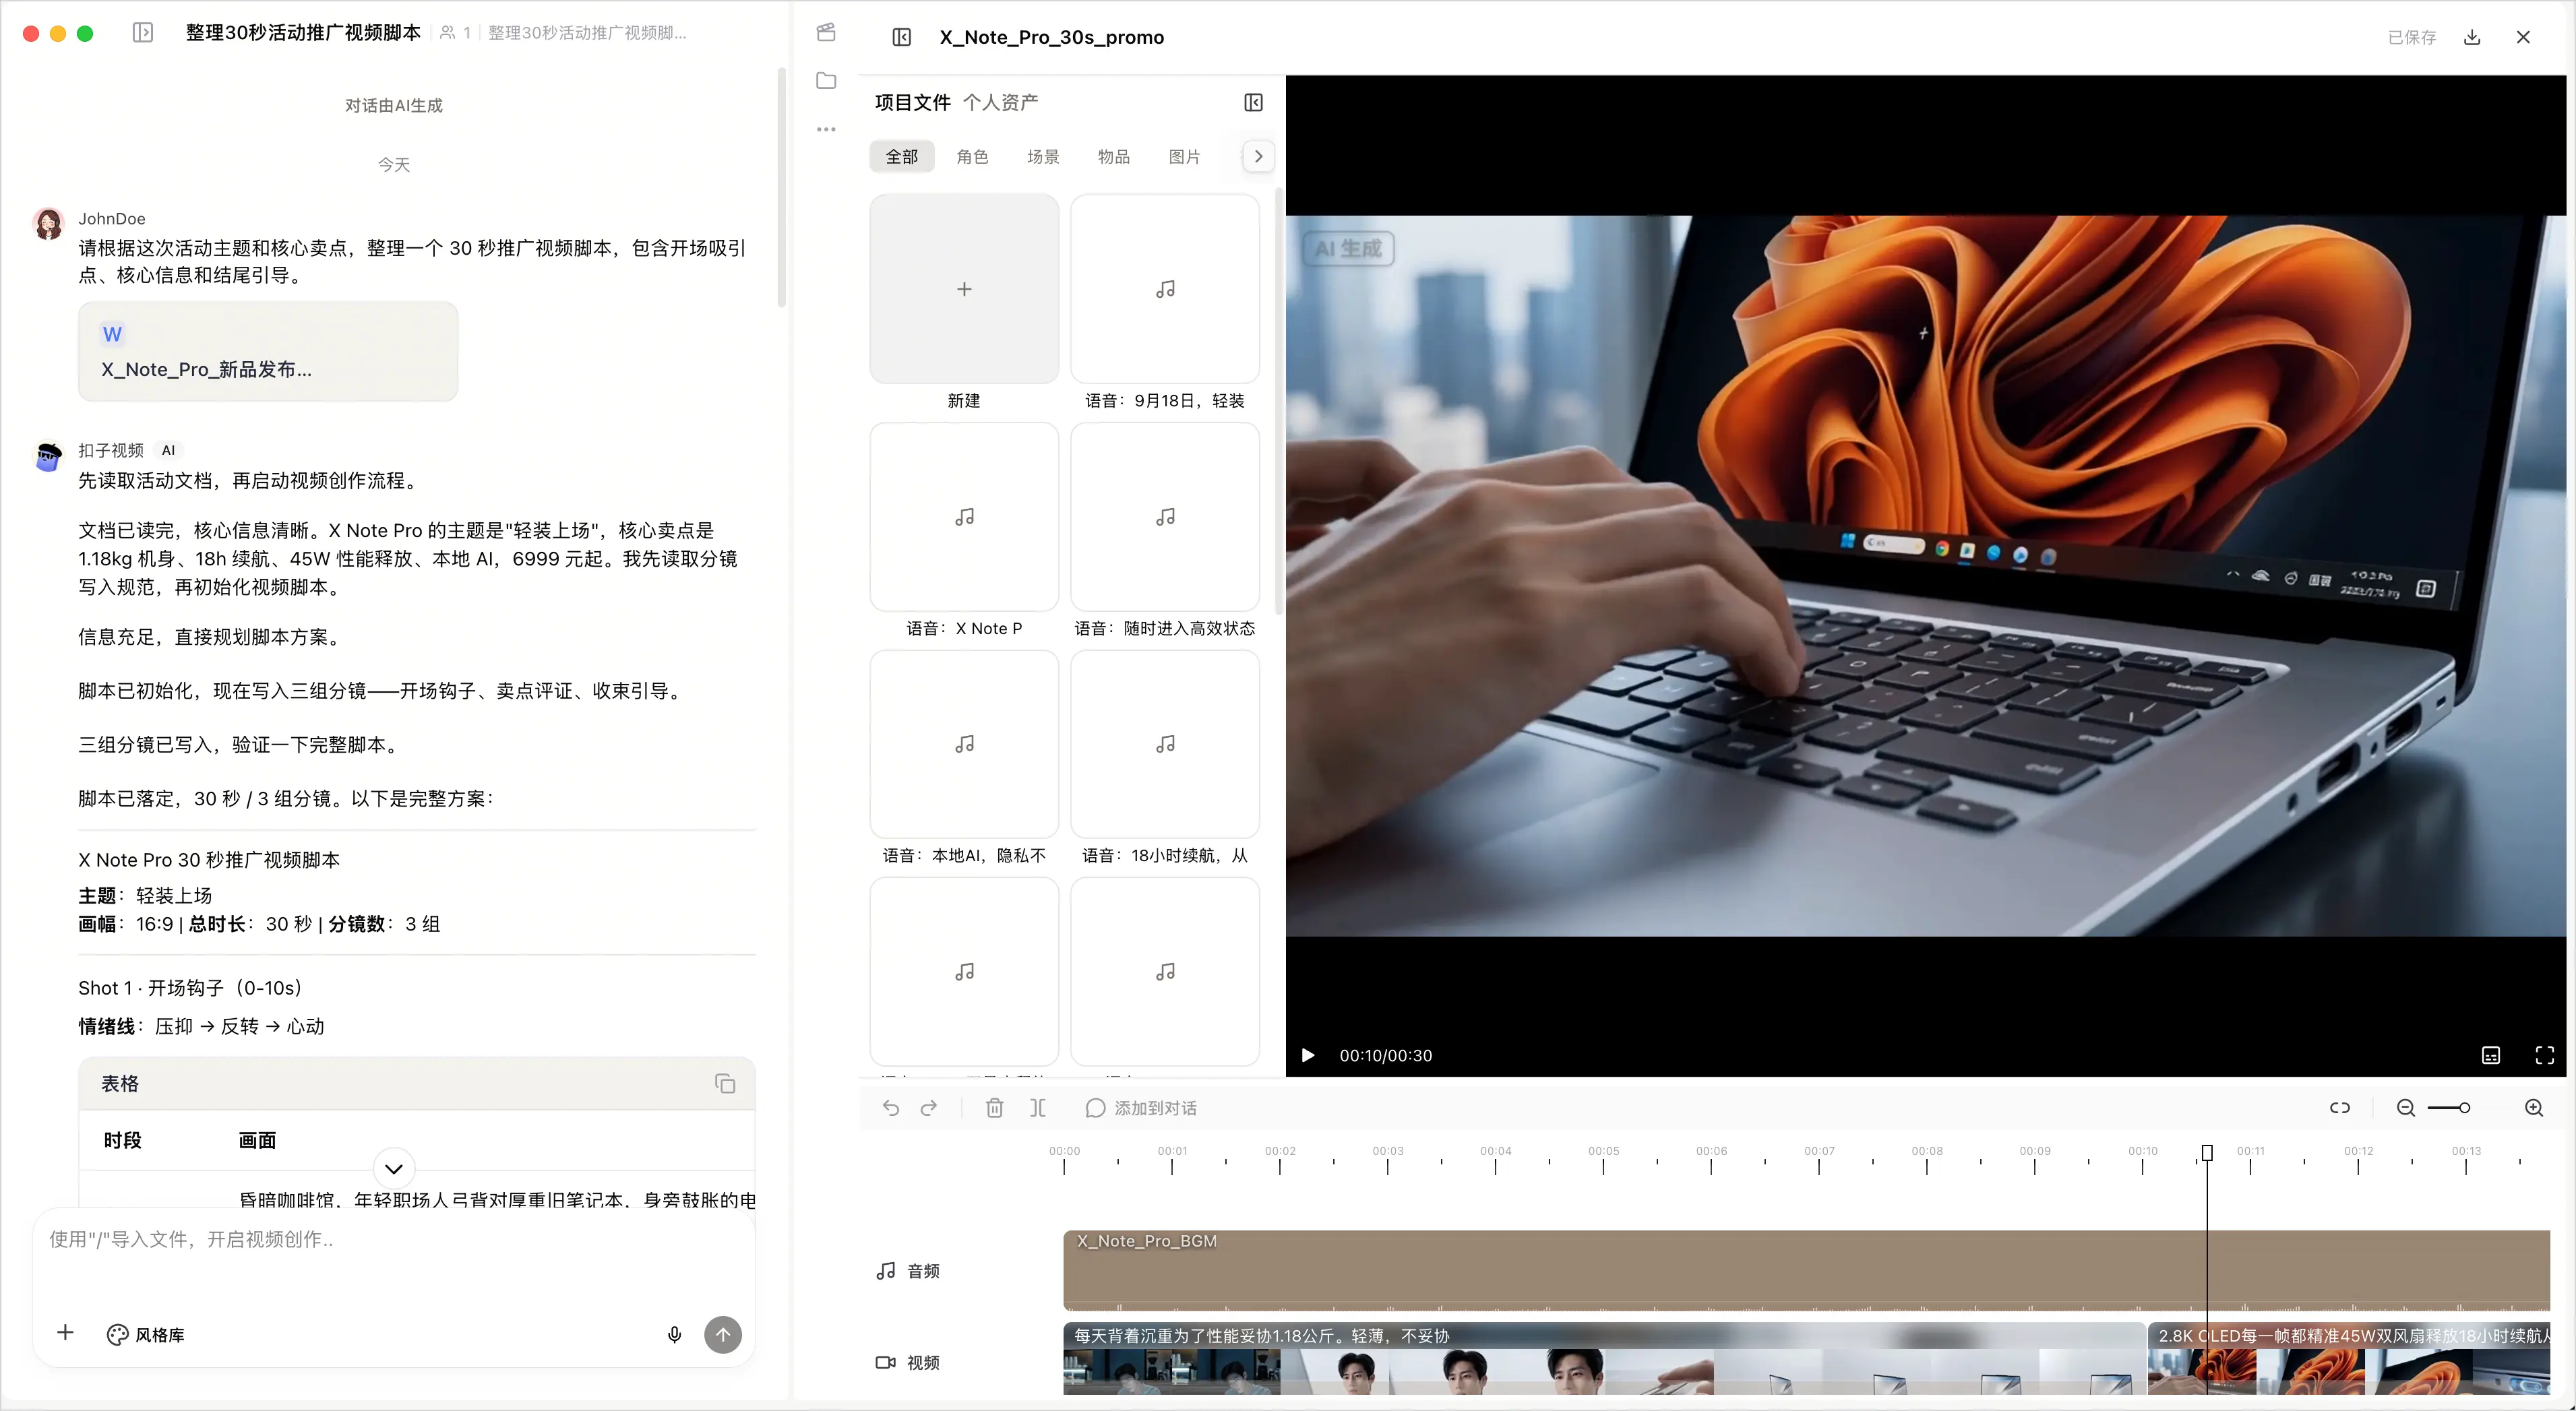Click 扣子视频 AI avatar
The image size is (2576, 1411).
tap(48, 456)
